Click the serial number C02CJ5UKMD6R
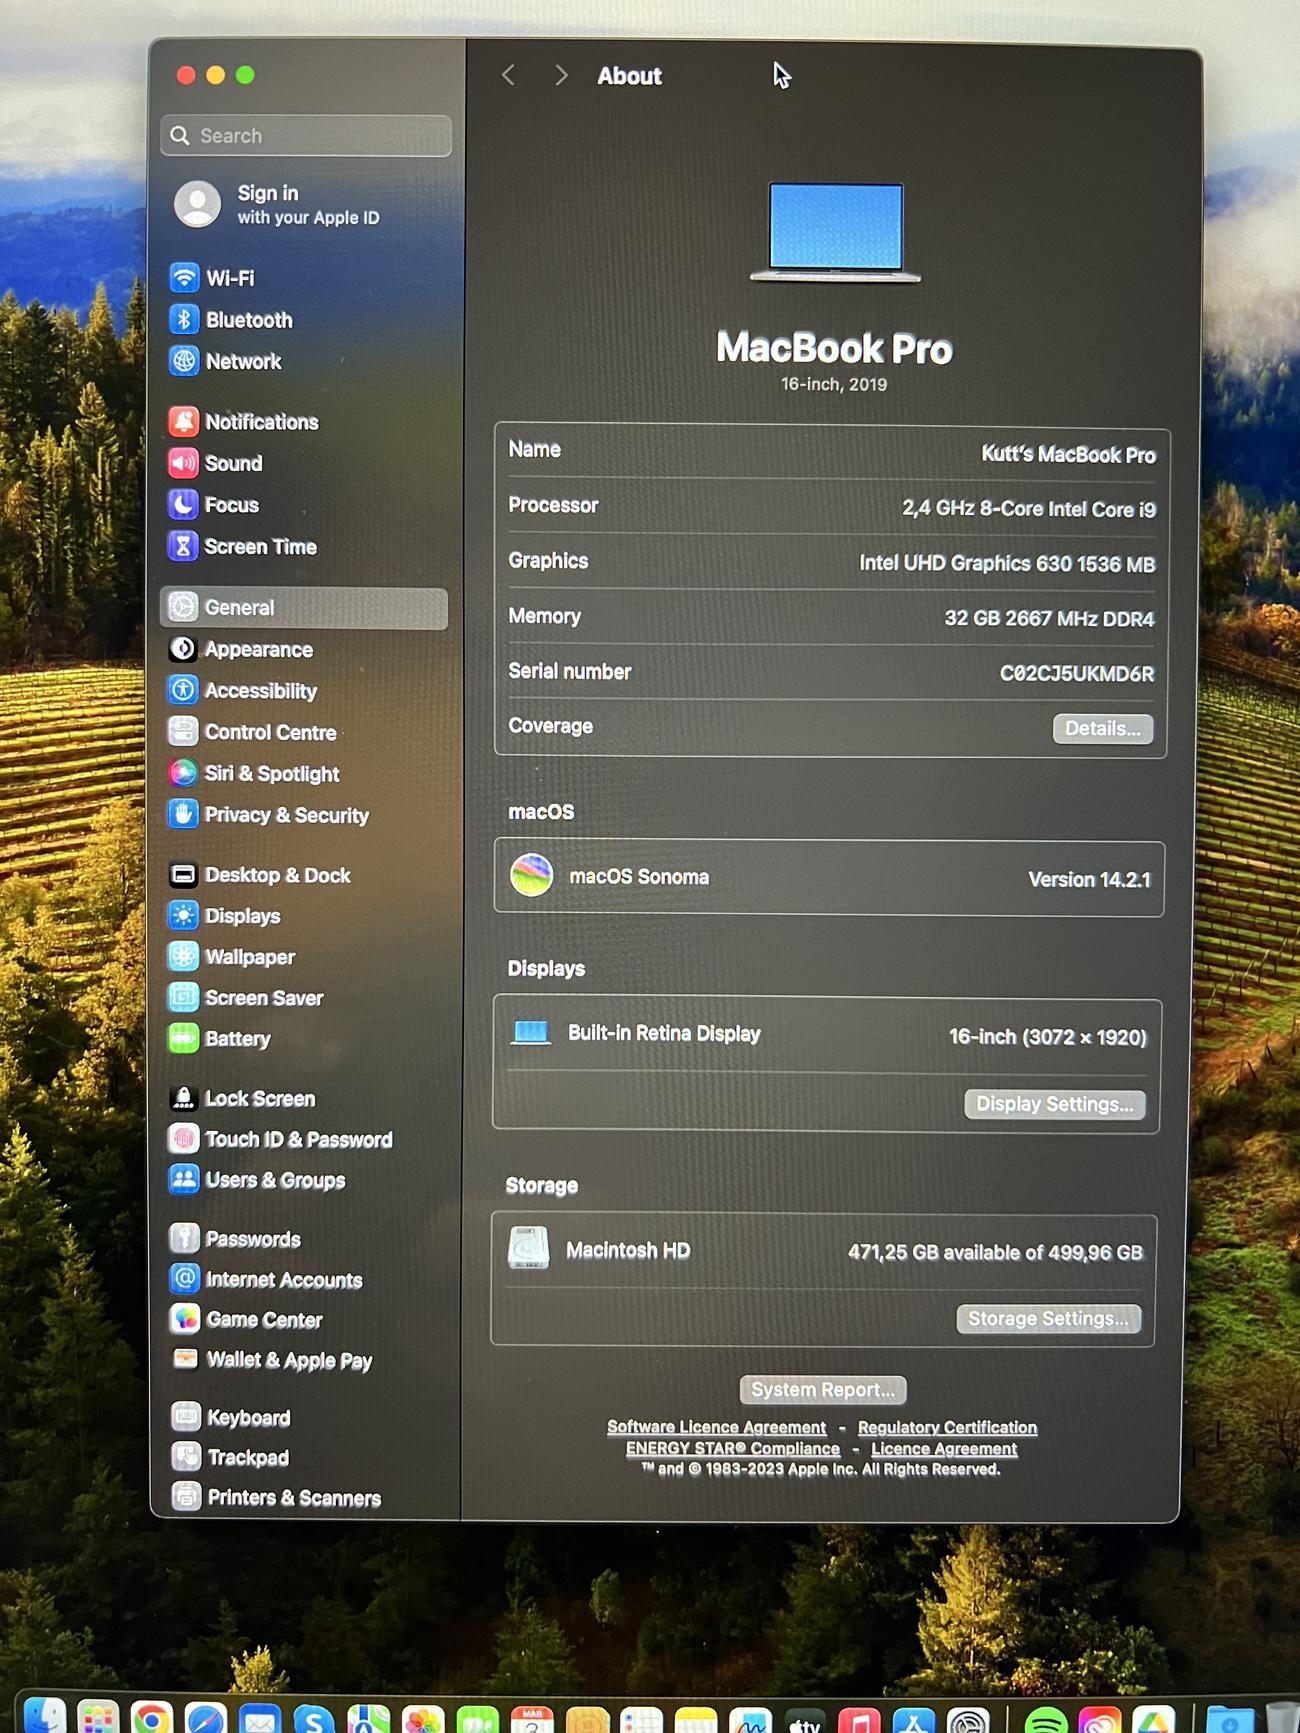The width and height of the screenshot is (1300, 1733). coord(1077,674)
